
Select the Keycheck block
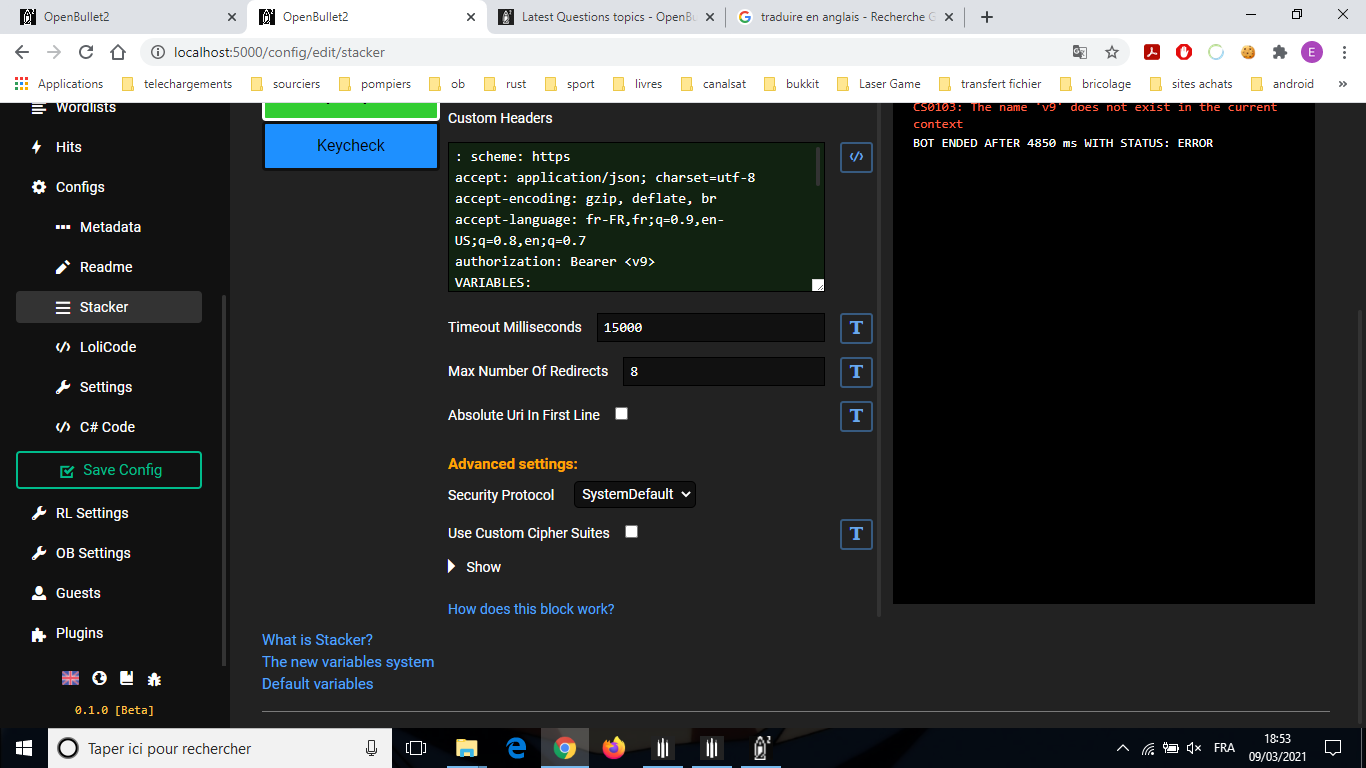(351, 145)
